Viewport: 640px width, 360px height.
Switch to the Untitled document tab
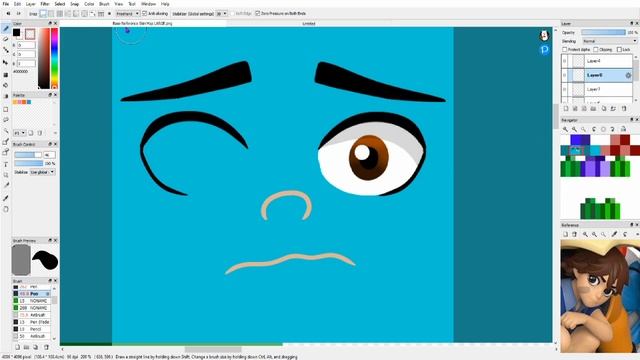[x=309, y=24]
